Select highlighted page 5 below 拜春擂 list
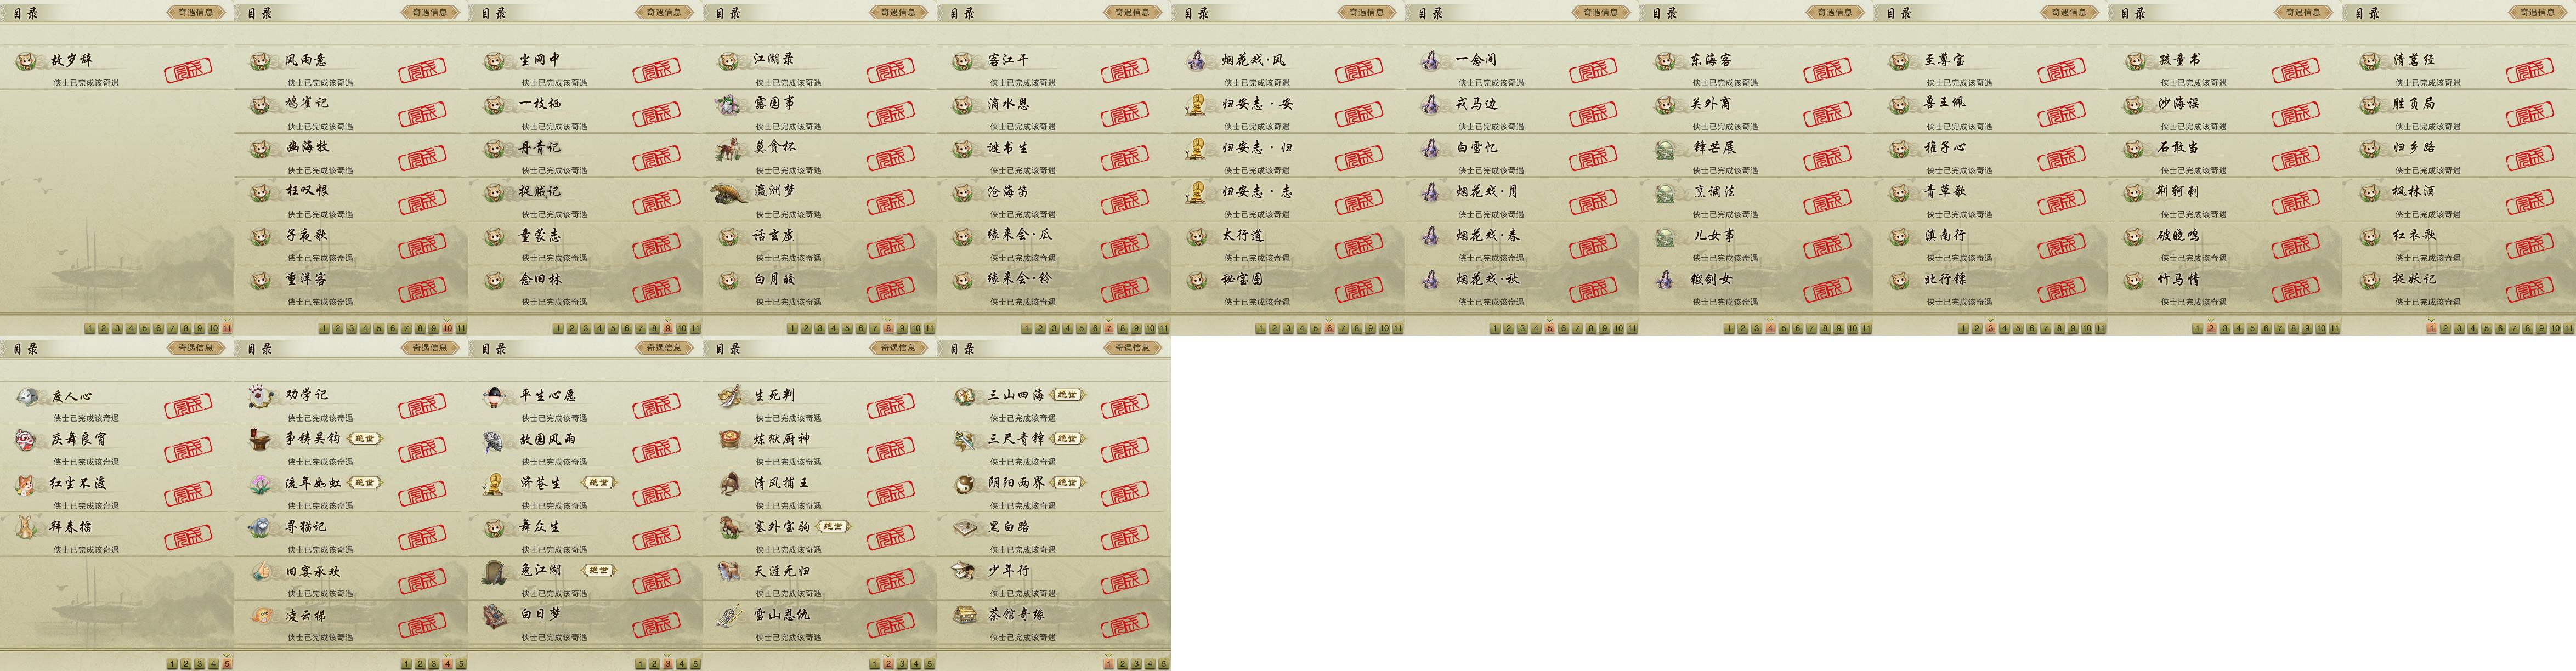The image size is (2576, 671). pyautogui.click(x=227, y=663)
